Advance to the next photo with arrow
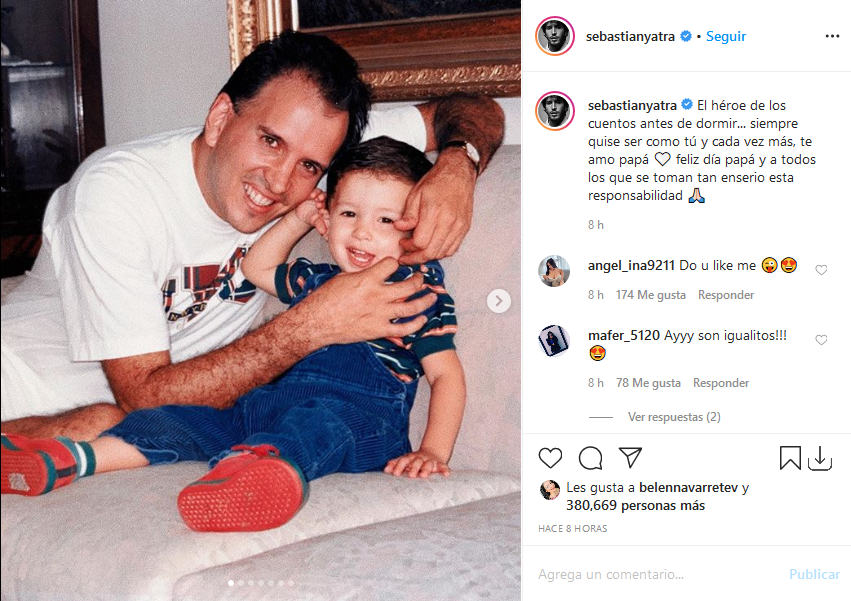Image resolution: width=851 pixels, height=601 pixels. point(498,301)
